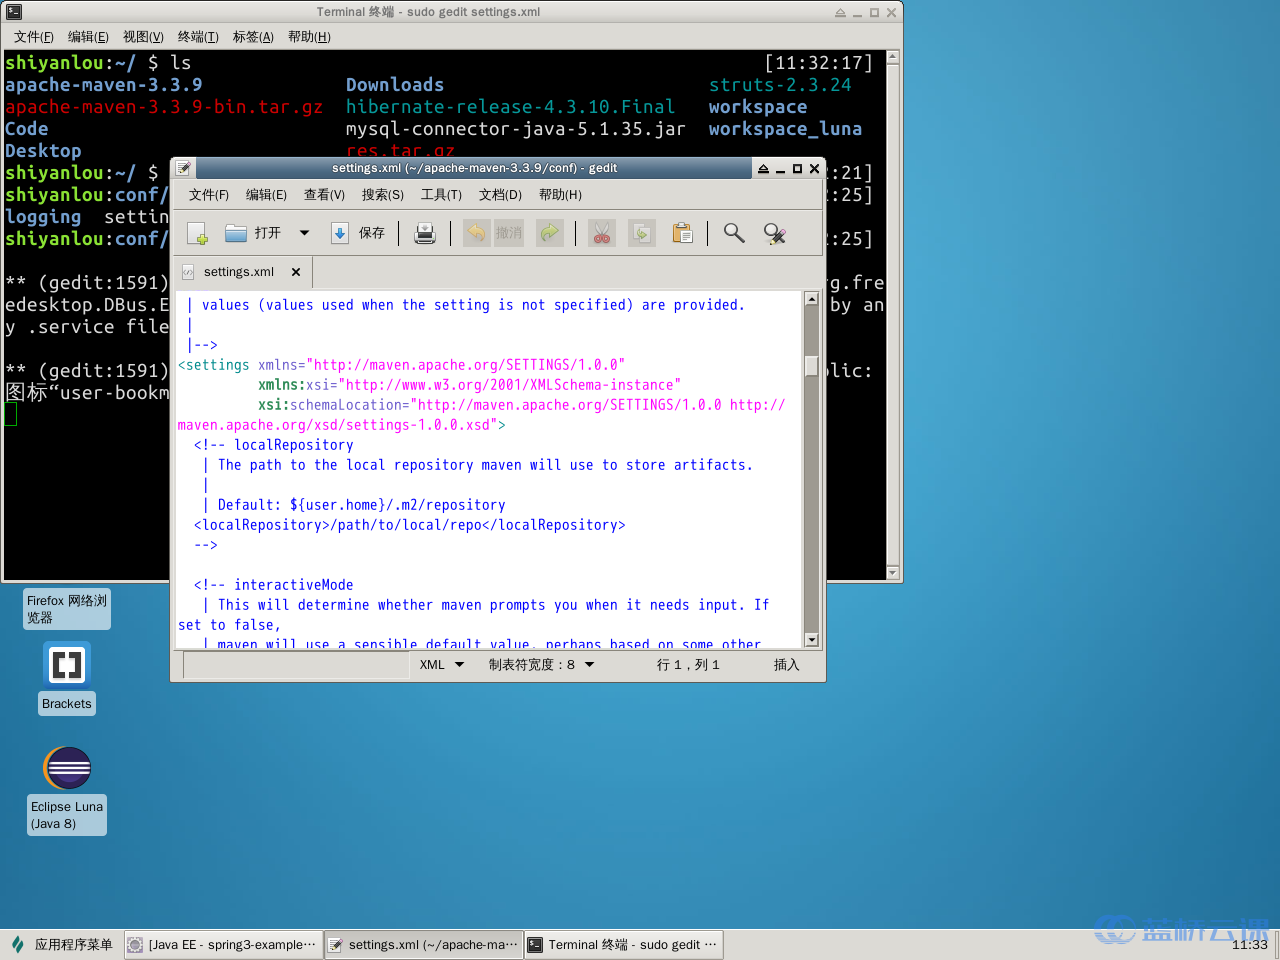Open the 制表符宽度 tab width dropdown
The width and height of the screenshot is (1280, 960).
[541, 665]
